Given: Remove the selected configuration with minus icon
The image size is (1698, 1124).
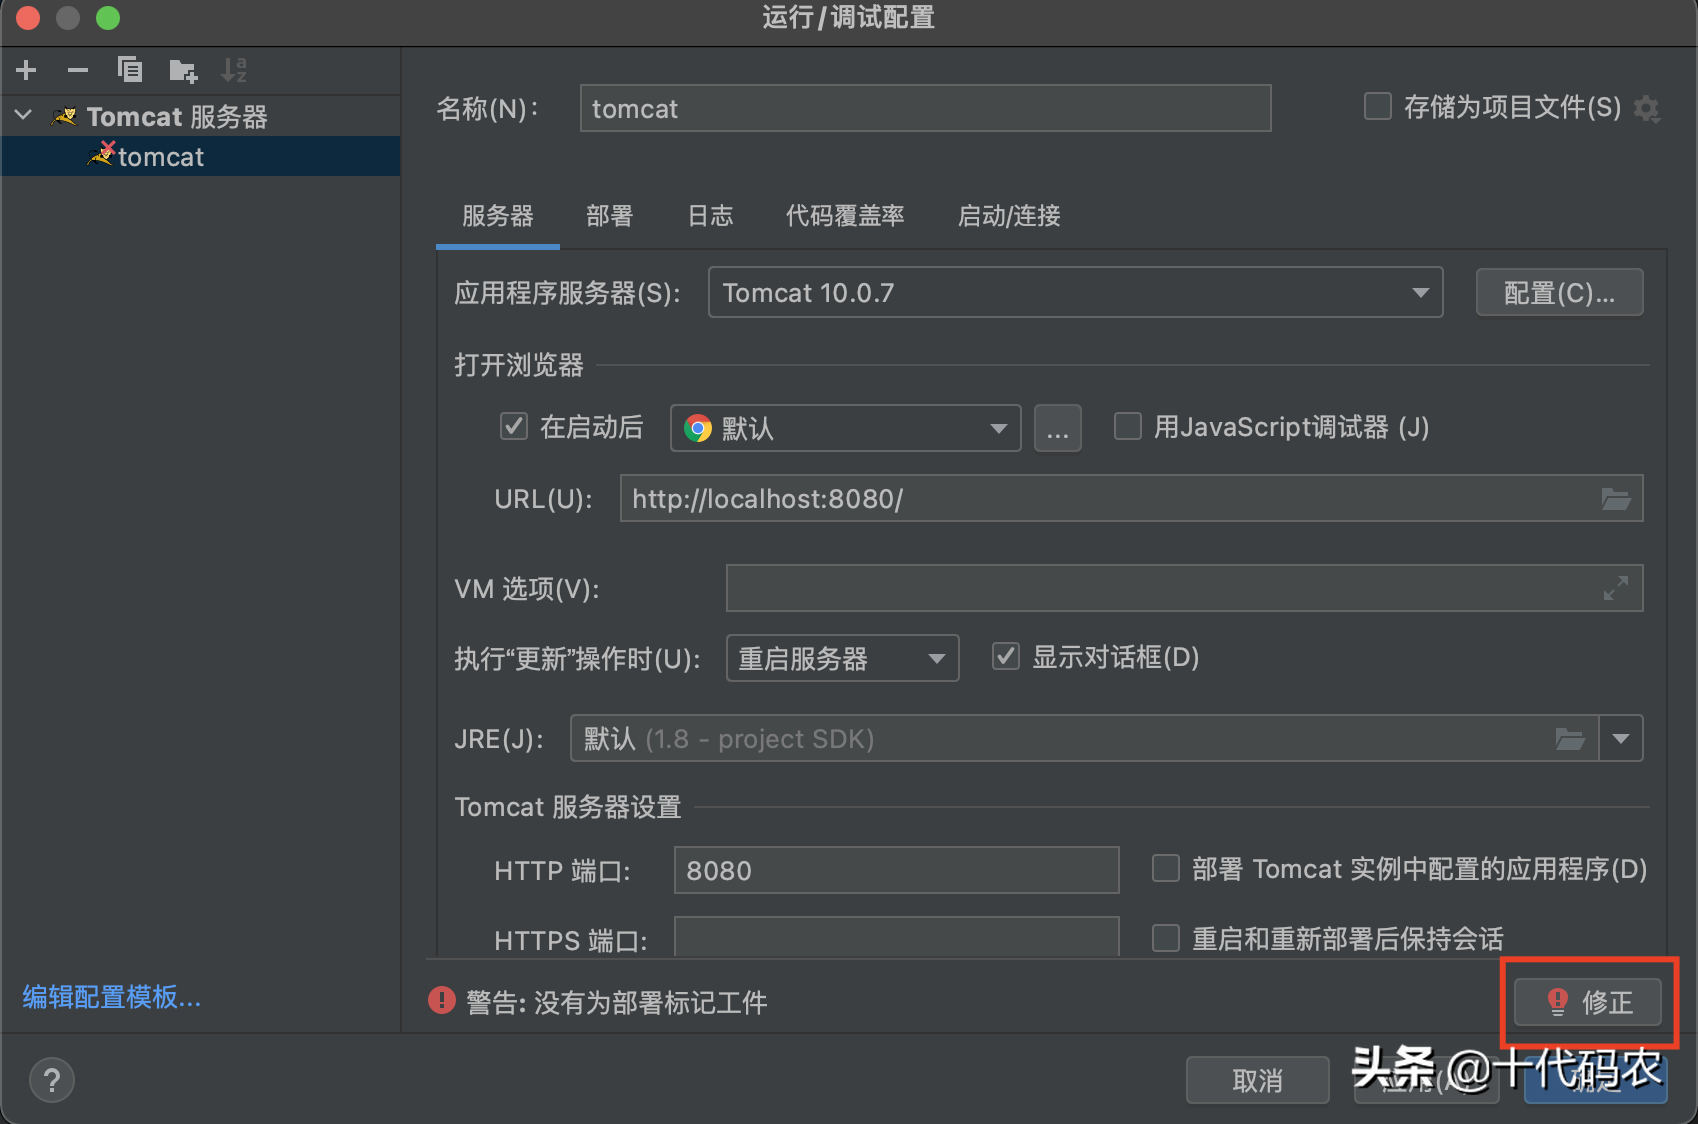Looking at the screenshot, I should tap(78, 70).
